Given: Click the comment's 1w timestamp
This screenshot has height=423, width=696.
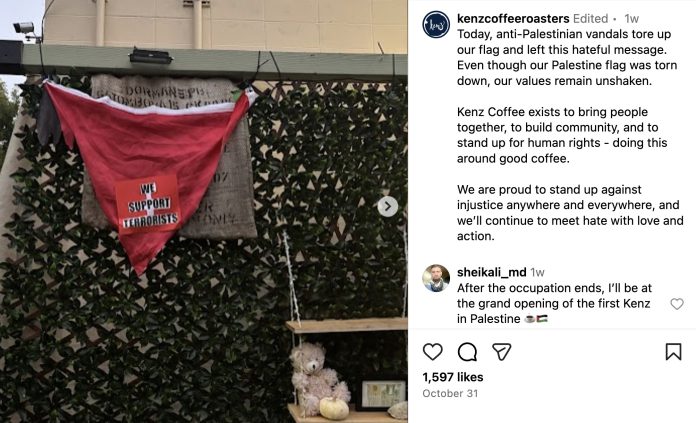Looking at the screenshot, I should 537,272.
